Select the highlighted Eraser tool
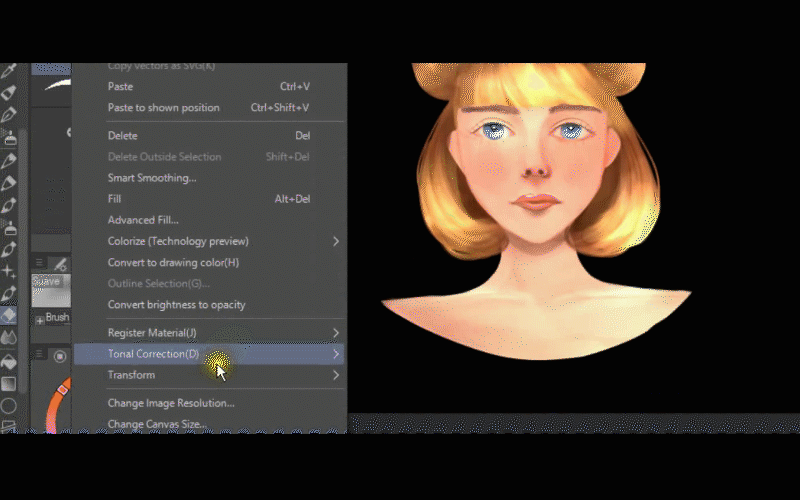The image size is (800, 500). pyautogui.click(x=8, y=315)
